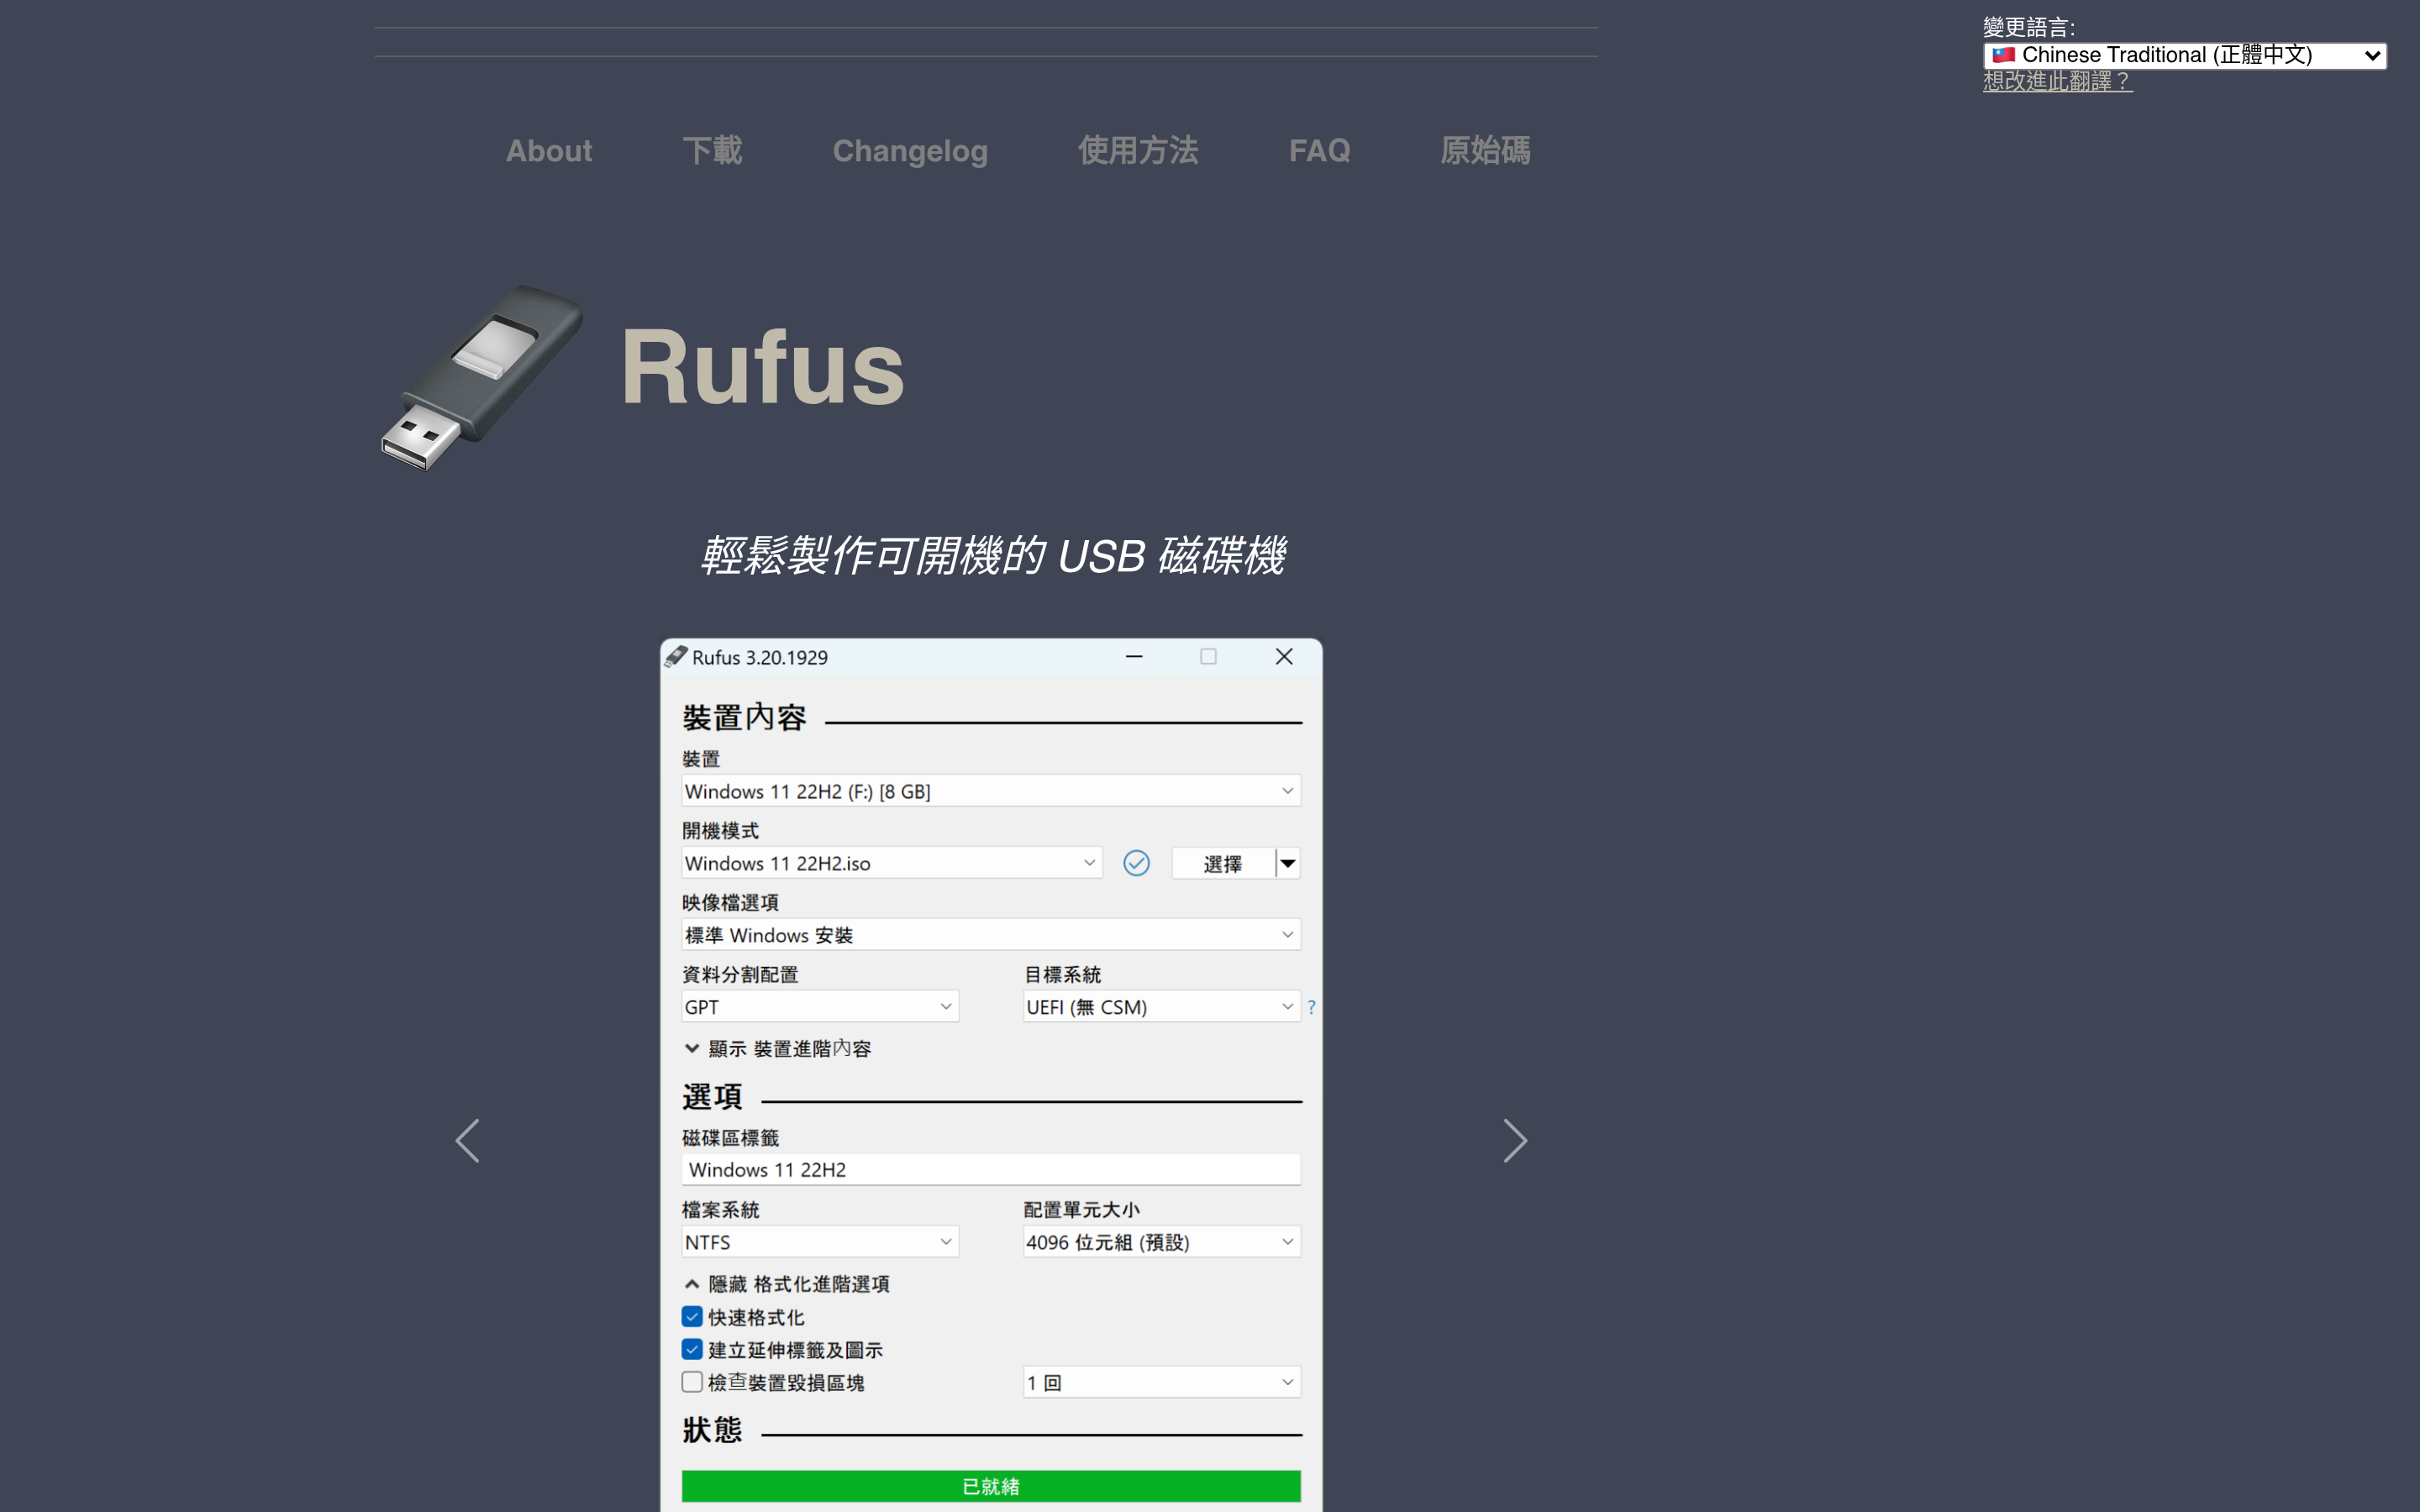This screenshot has height=1512, width=2420.
Task: Click the 想改進此翻譯？ link
Action: [x=2057, y=81]
